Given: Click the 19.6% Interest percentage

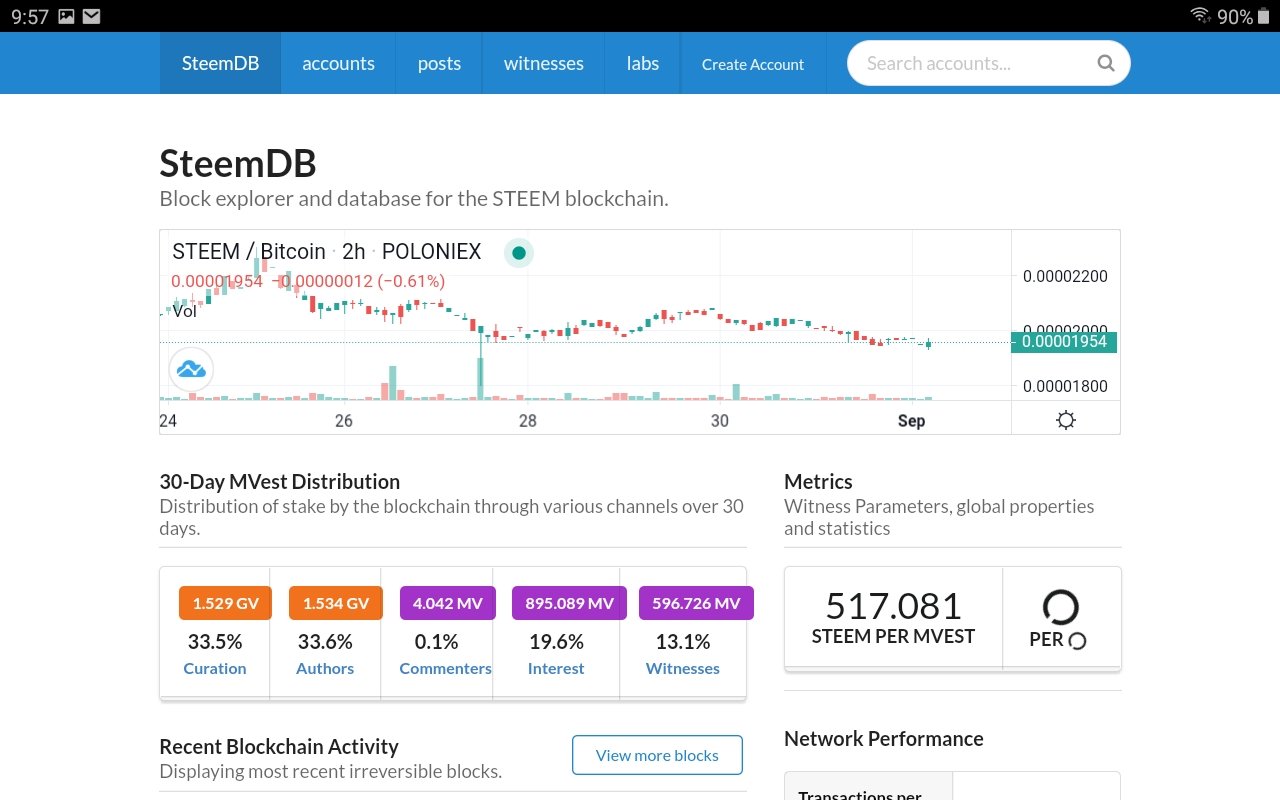Looking at the screenshot, I should coord(556,641).
